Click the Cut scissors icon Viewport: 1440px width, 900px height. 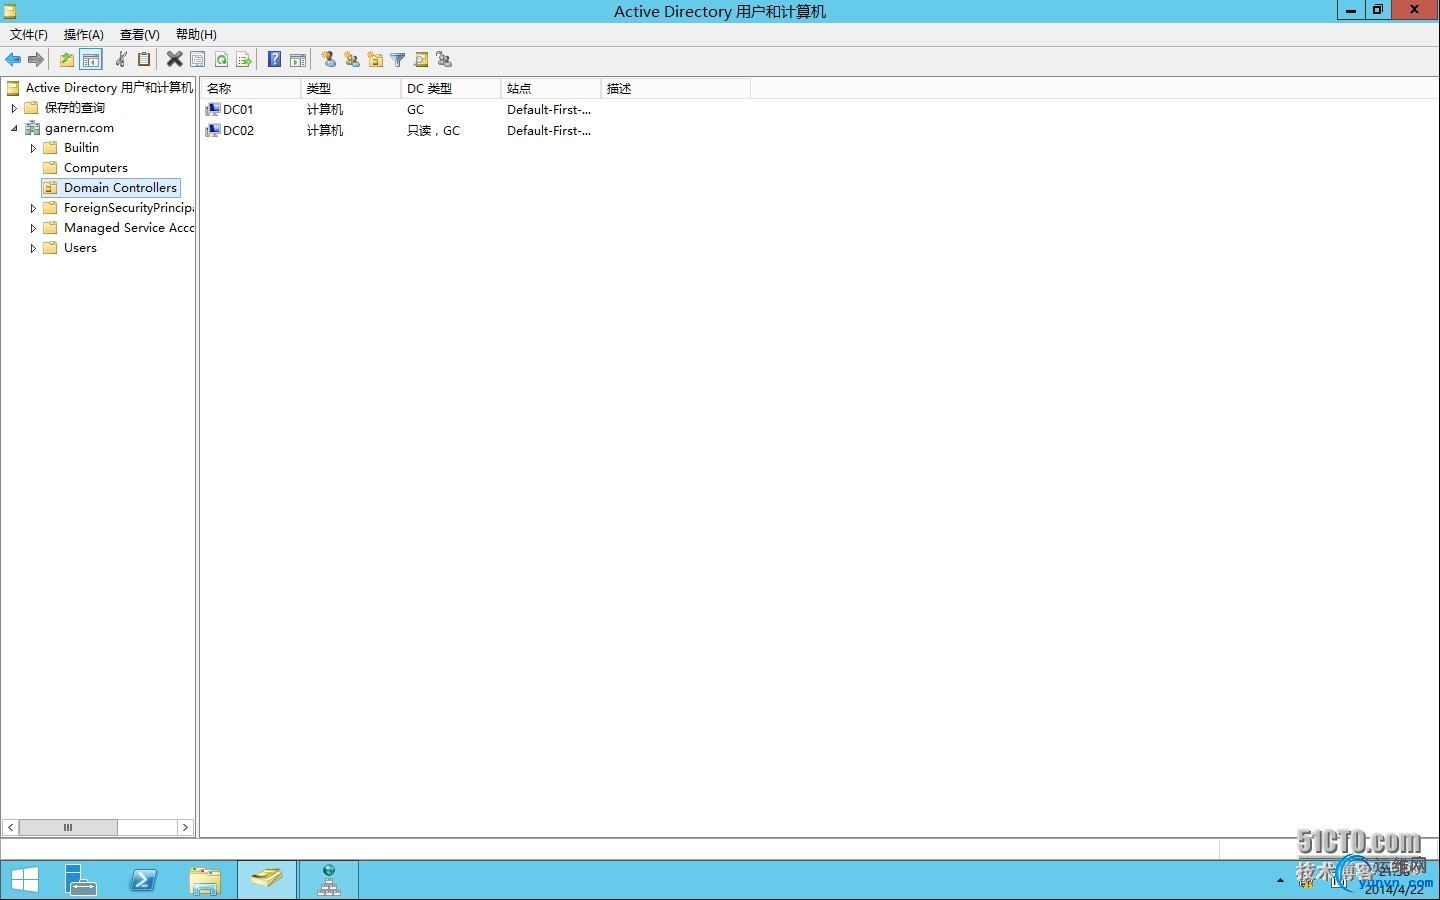point(121,60)
